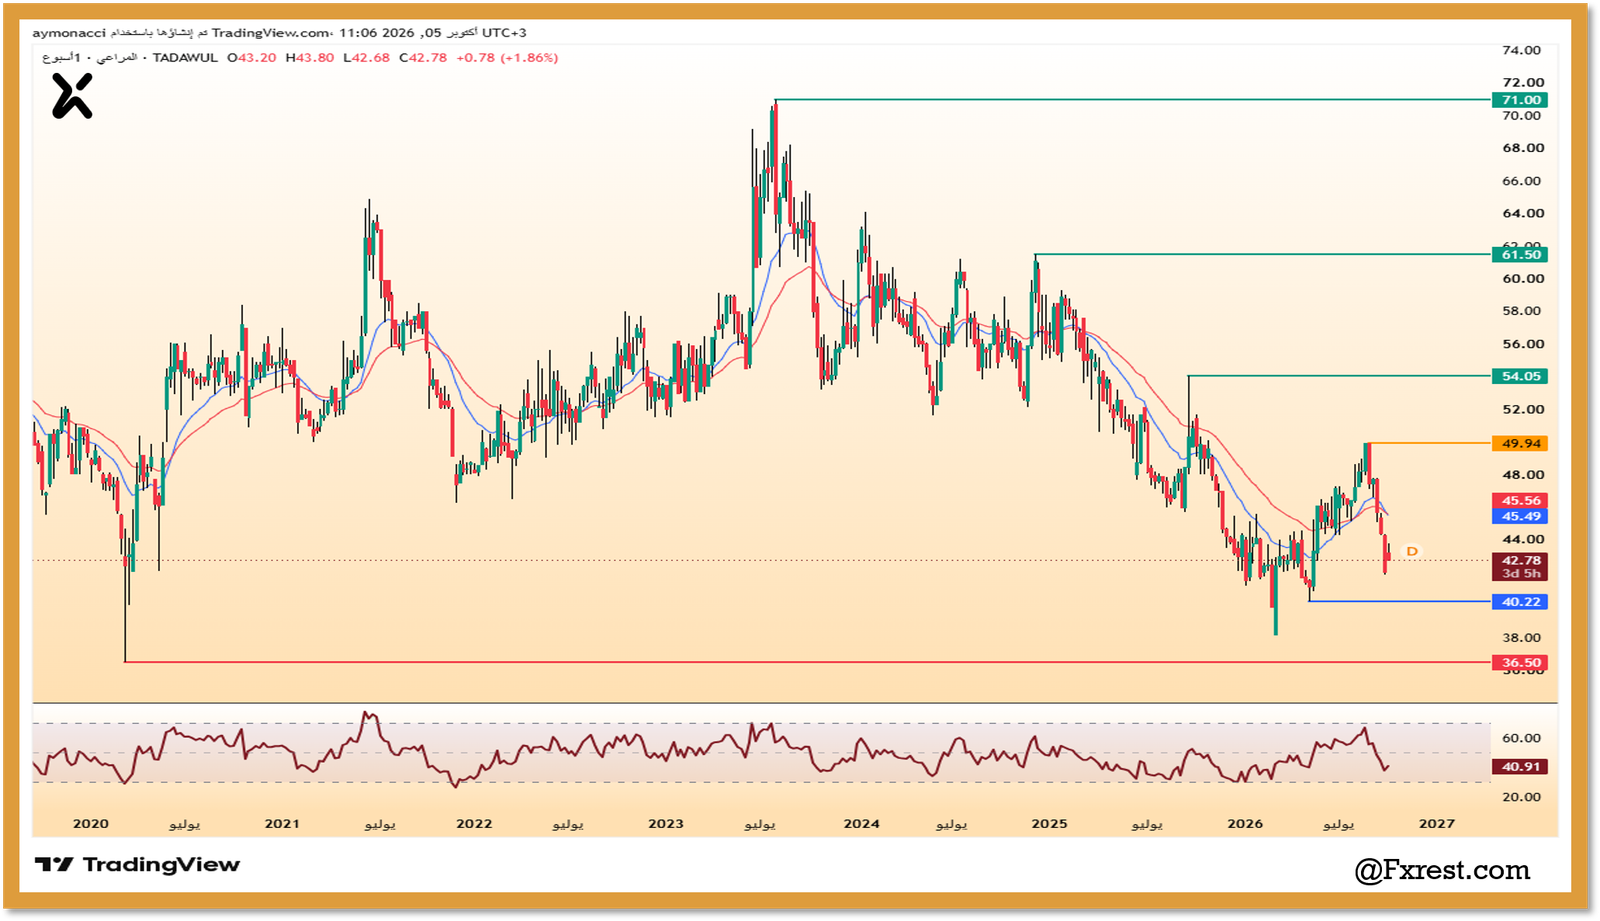
Task: Click the blue 40.22 support label
Action: pos(1520,602)
